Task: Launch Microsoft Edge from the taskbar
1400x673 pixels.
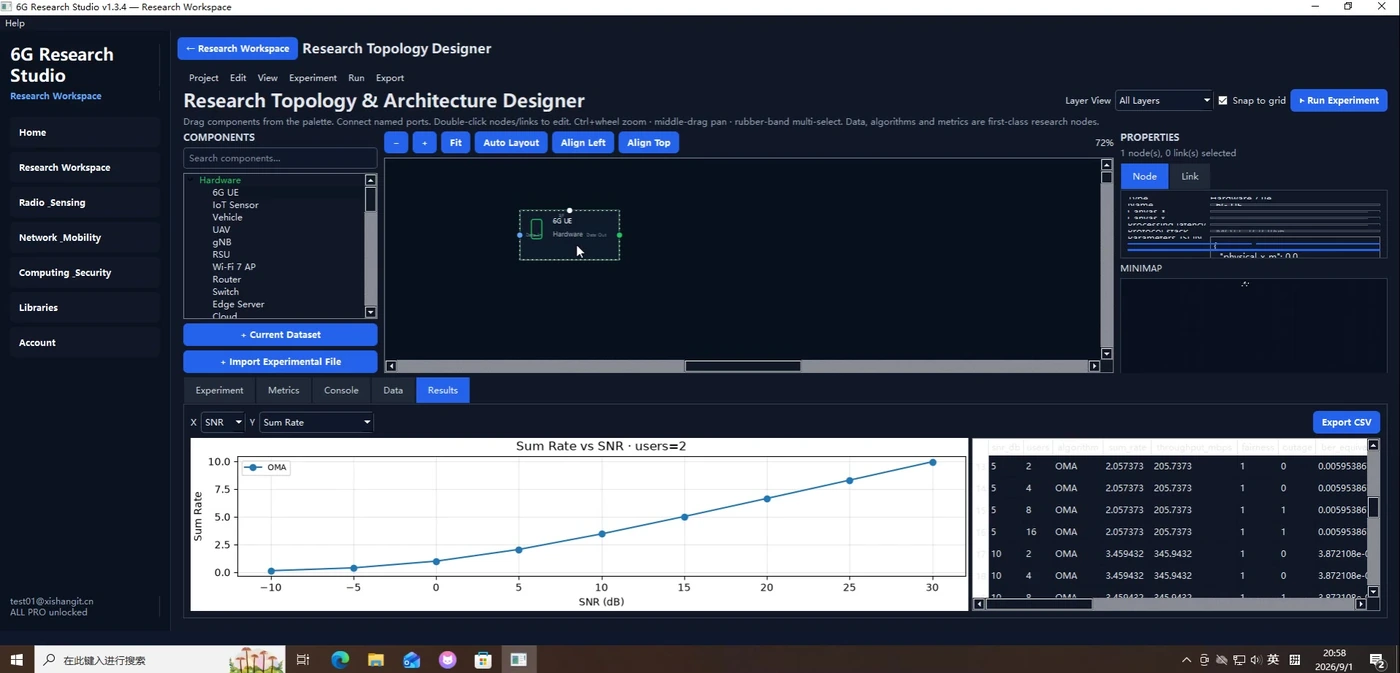Action: 340,660
